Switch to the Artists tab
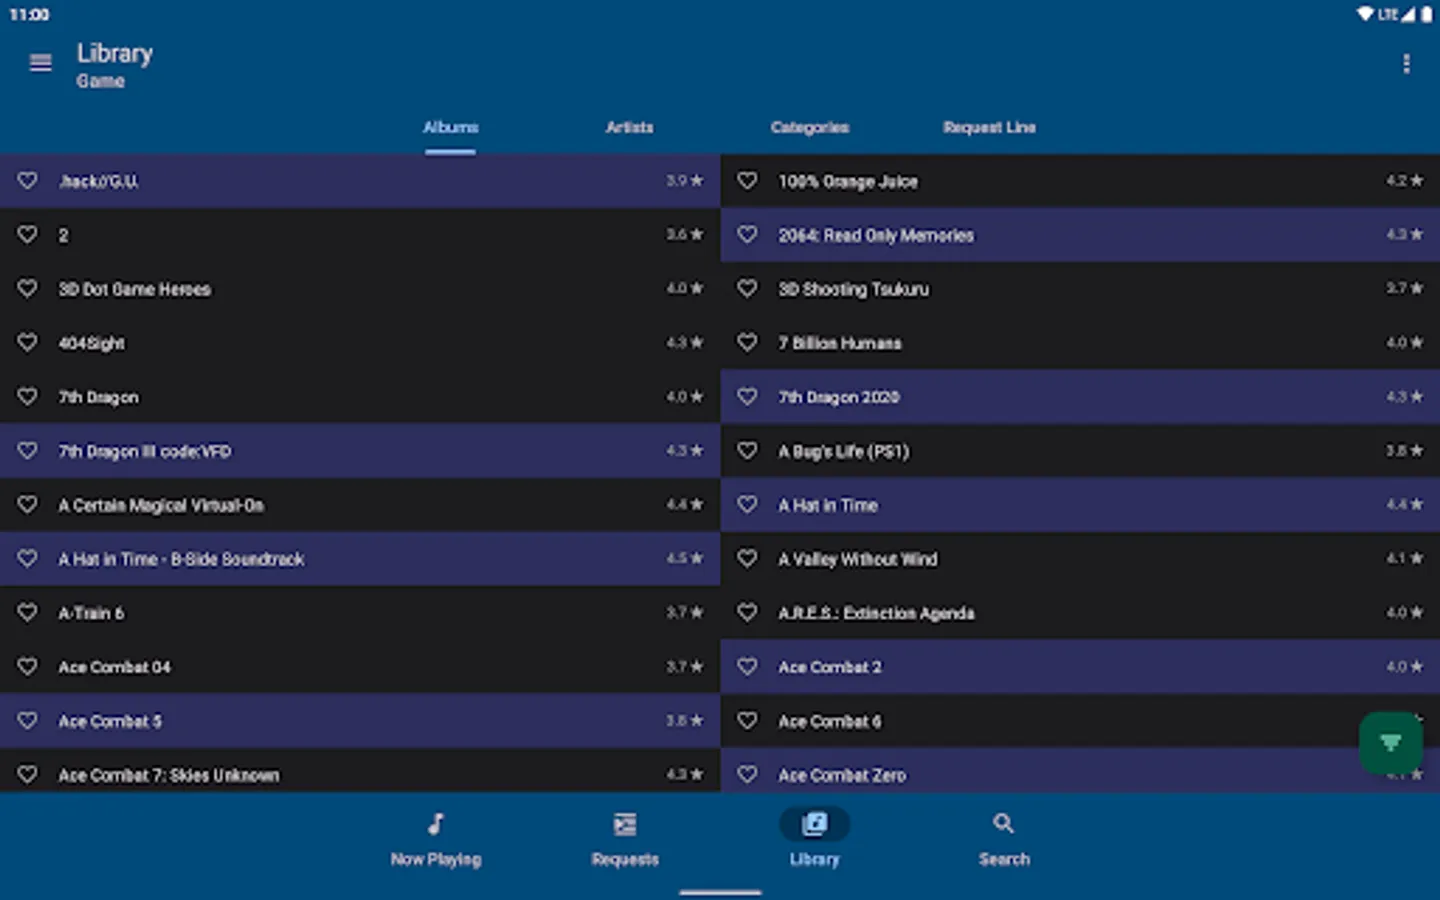 pyautogui.click(x=629, y=128)
